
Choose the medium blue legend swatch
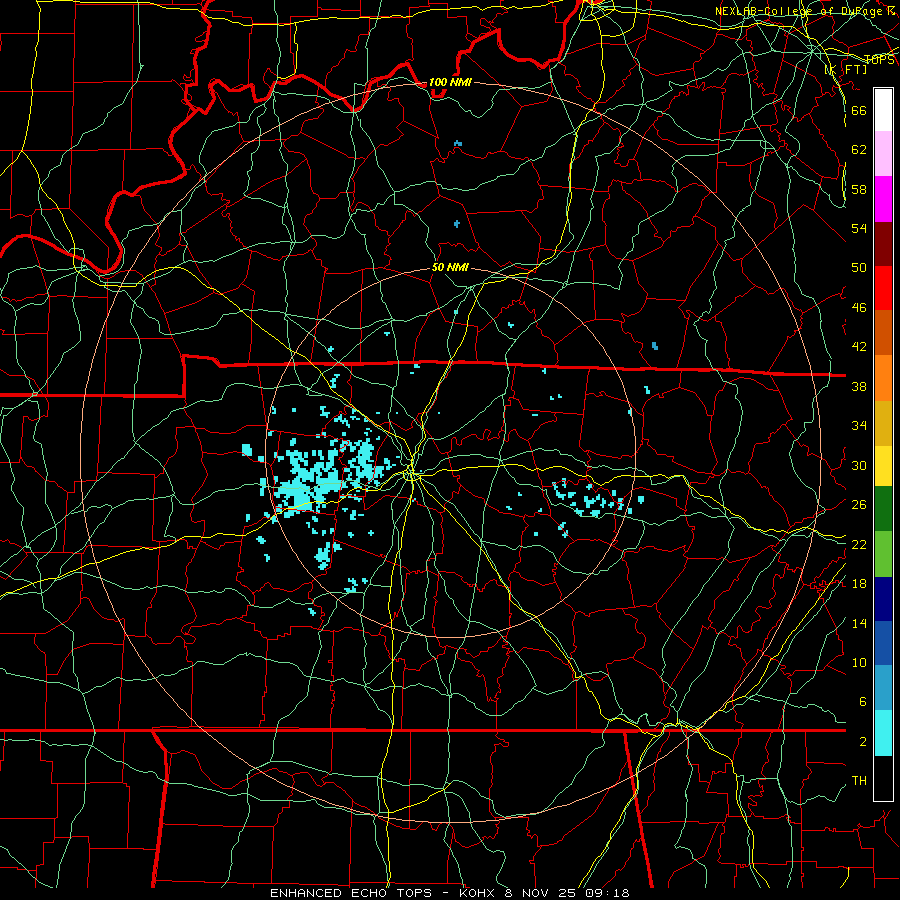(883, 643)
